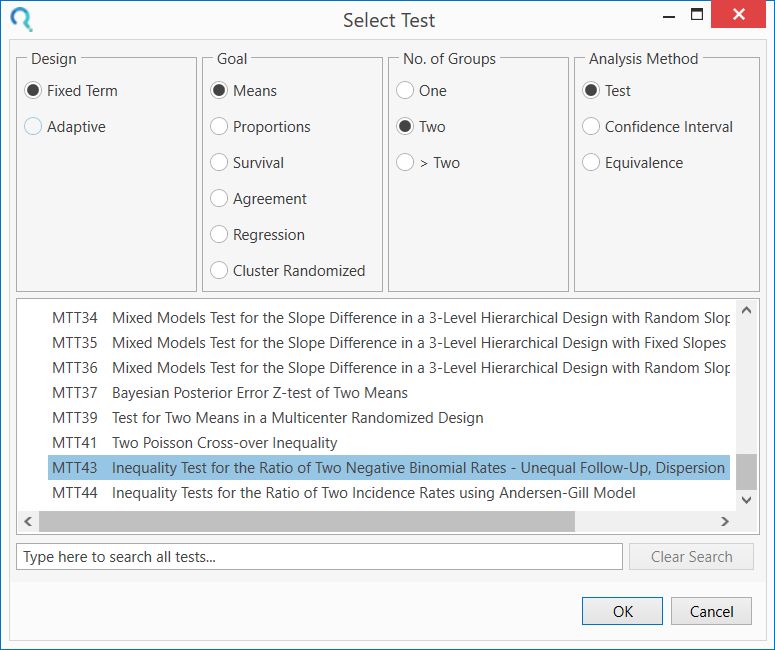Click the horizontal scroll right arrow

pos(725,521)
